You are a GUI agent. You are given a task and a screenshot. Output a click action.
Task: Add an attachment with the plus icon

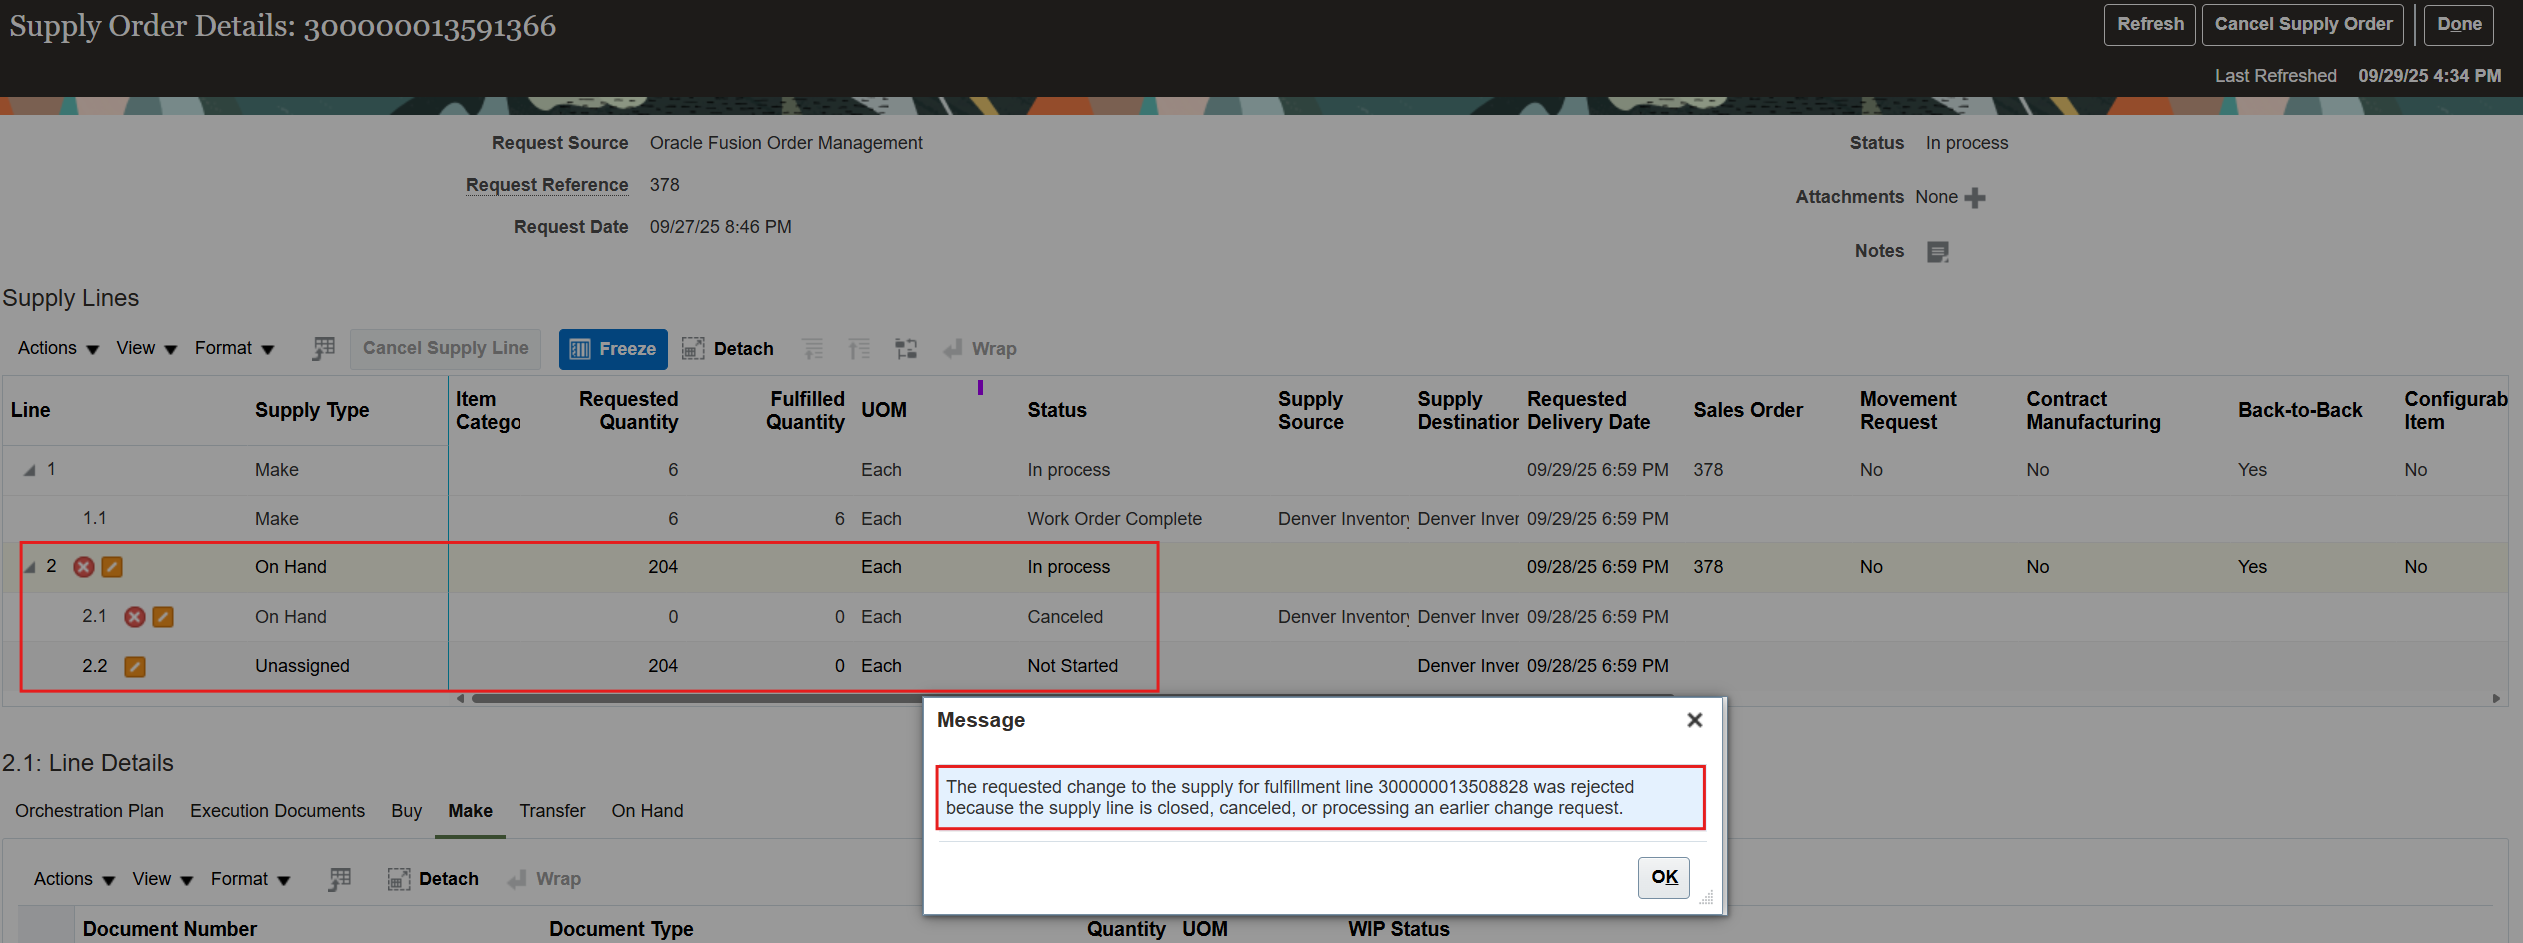(1975, 198)
